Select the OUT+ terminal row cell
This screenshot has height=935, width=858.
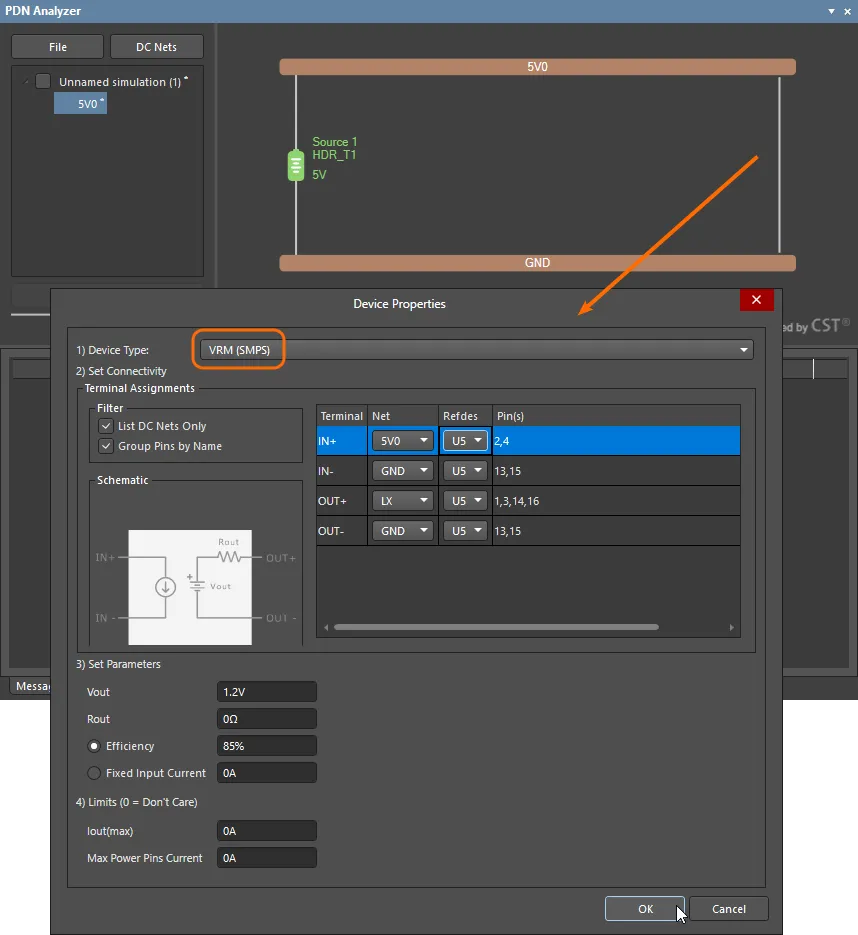tap(342, 501)
